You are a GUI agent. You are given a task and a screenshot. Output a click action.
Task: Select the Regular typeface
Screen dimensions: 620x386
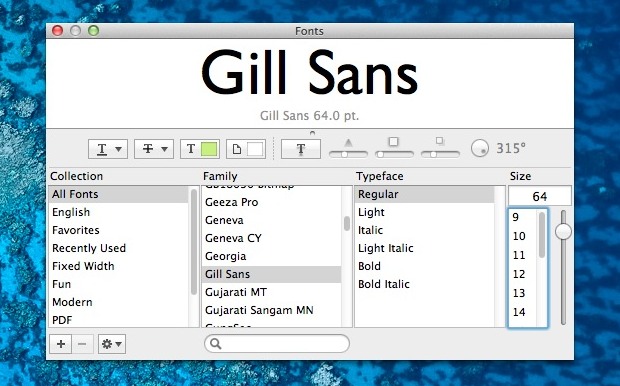pos(425,194)
